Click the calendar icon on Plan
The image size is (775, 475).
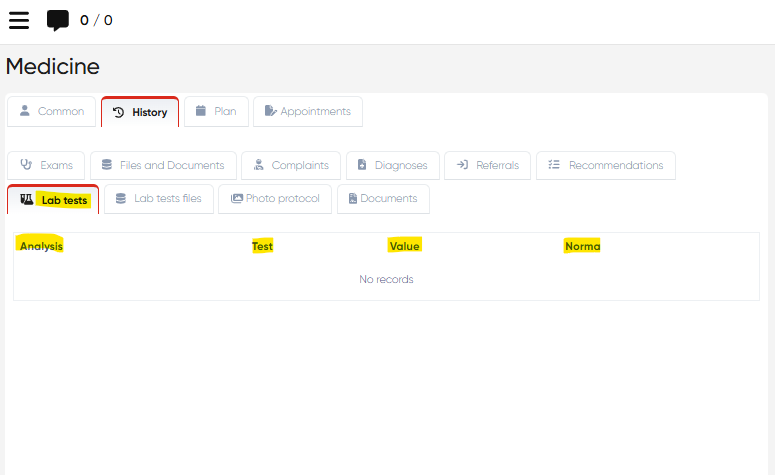pyautogui.click(x=201, y=111)
